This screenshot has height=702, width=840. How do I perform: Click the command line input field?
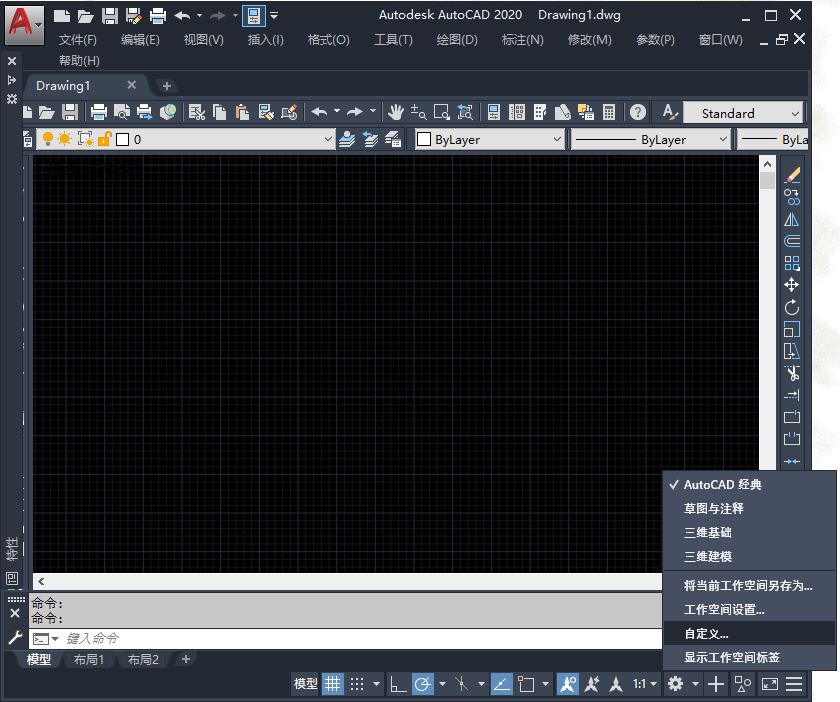point(150,638)
